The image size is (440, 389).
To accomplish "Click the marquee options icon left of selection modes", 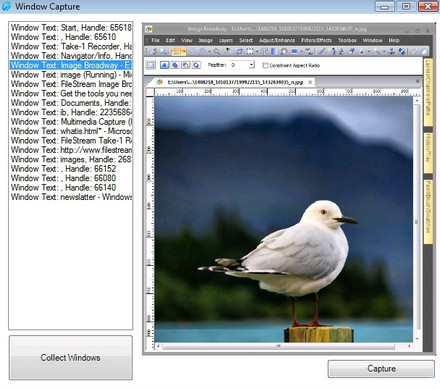I will [x=151, y=65].
